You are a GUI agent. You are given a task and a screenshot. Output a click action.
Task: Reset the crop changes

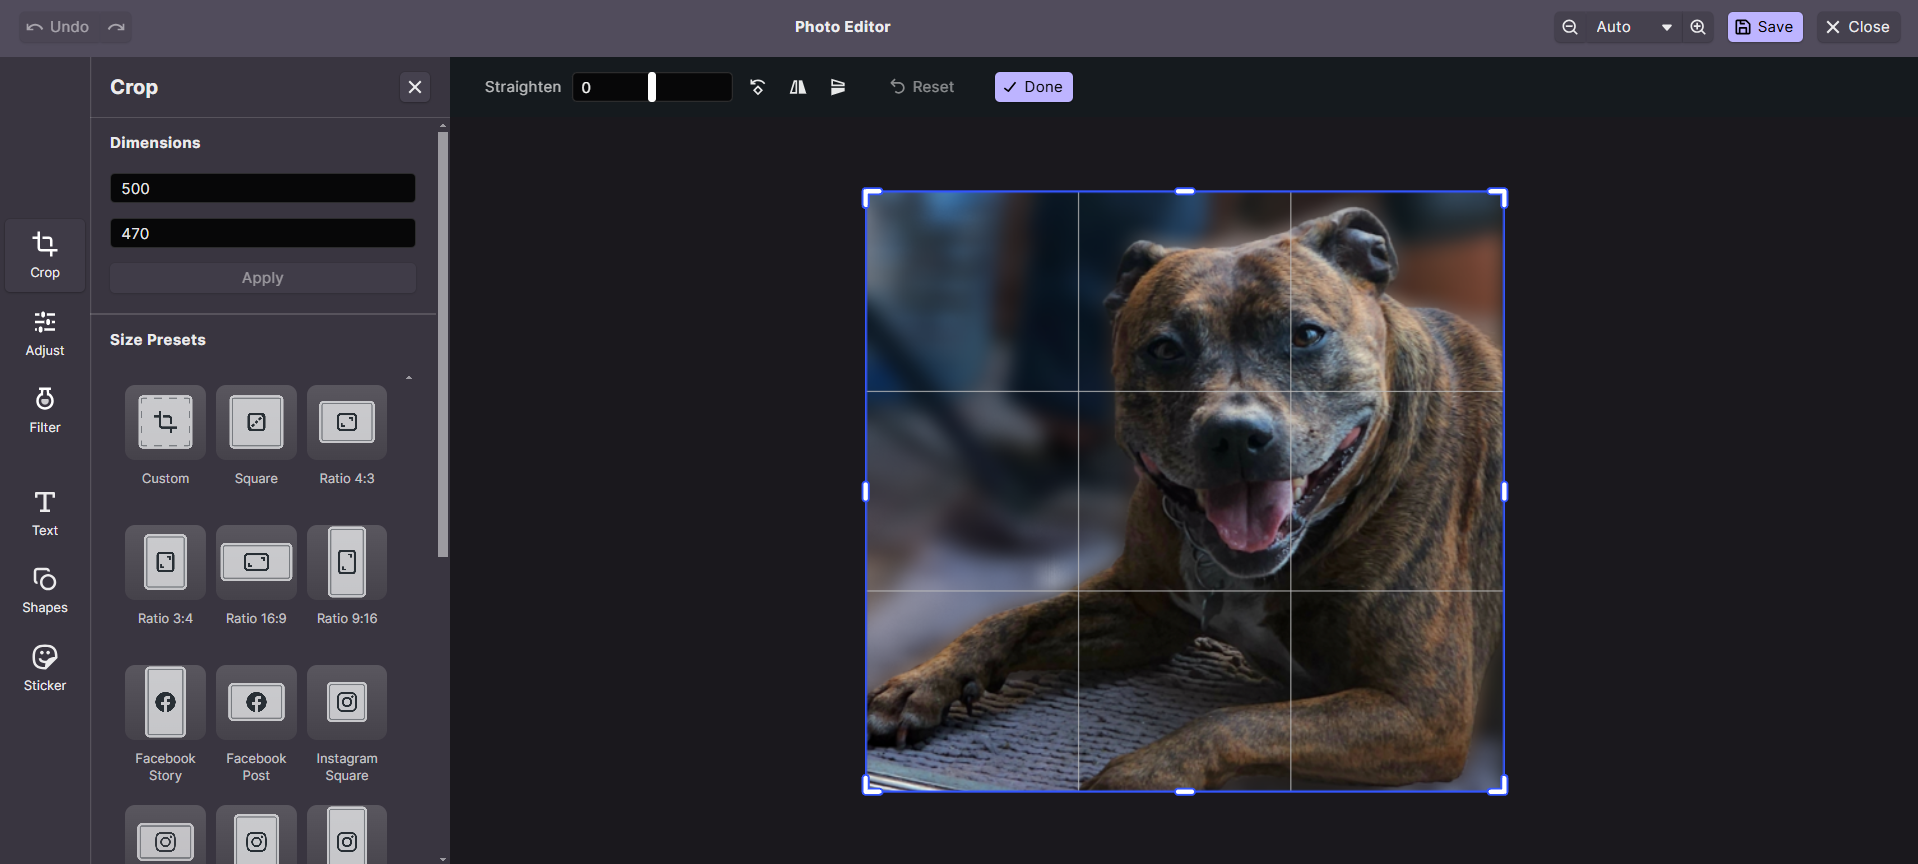click(922, 87)
